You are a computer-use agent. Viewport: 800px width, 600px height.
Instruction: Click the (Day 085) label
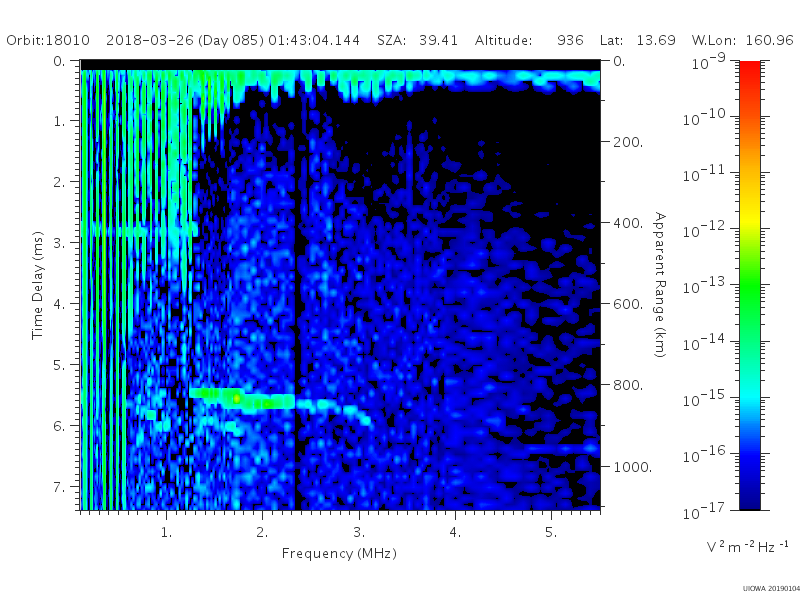click(231, 41)
